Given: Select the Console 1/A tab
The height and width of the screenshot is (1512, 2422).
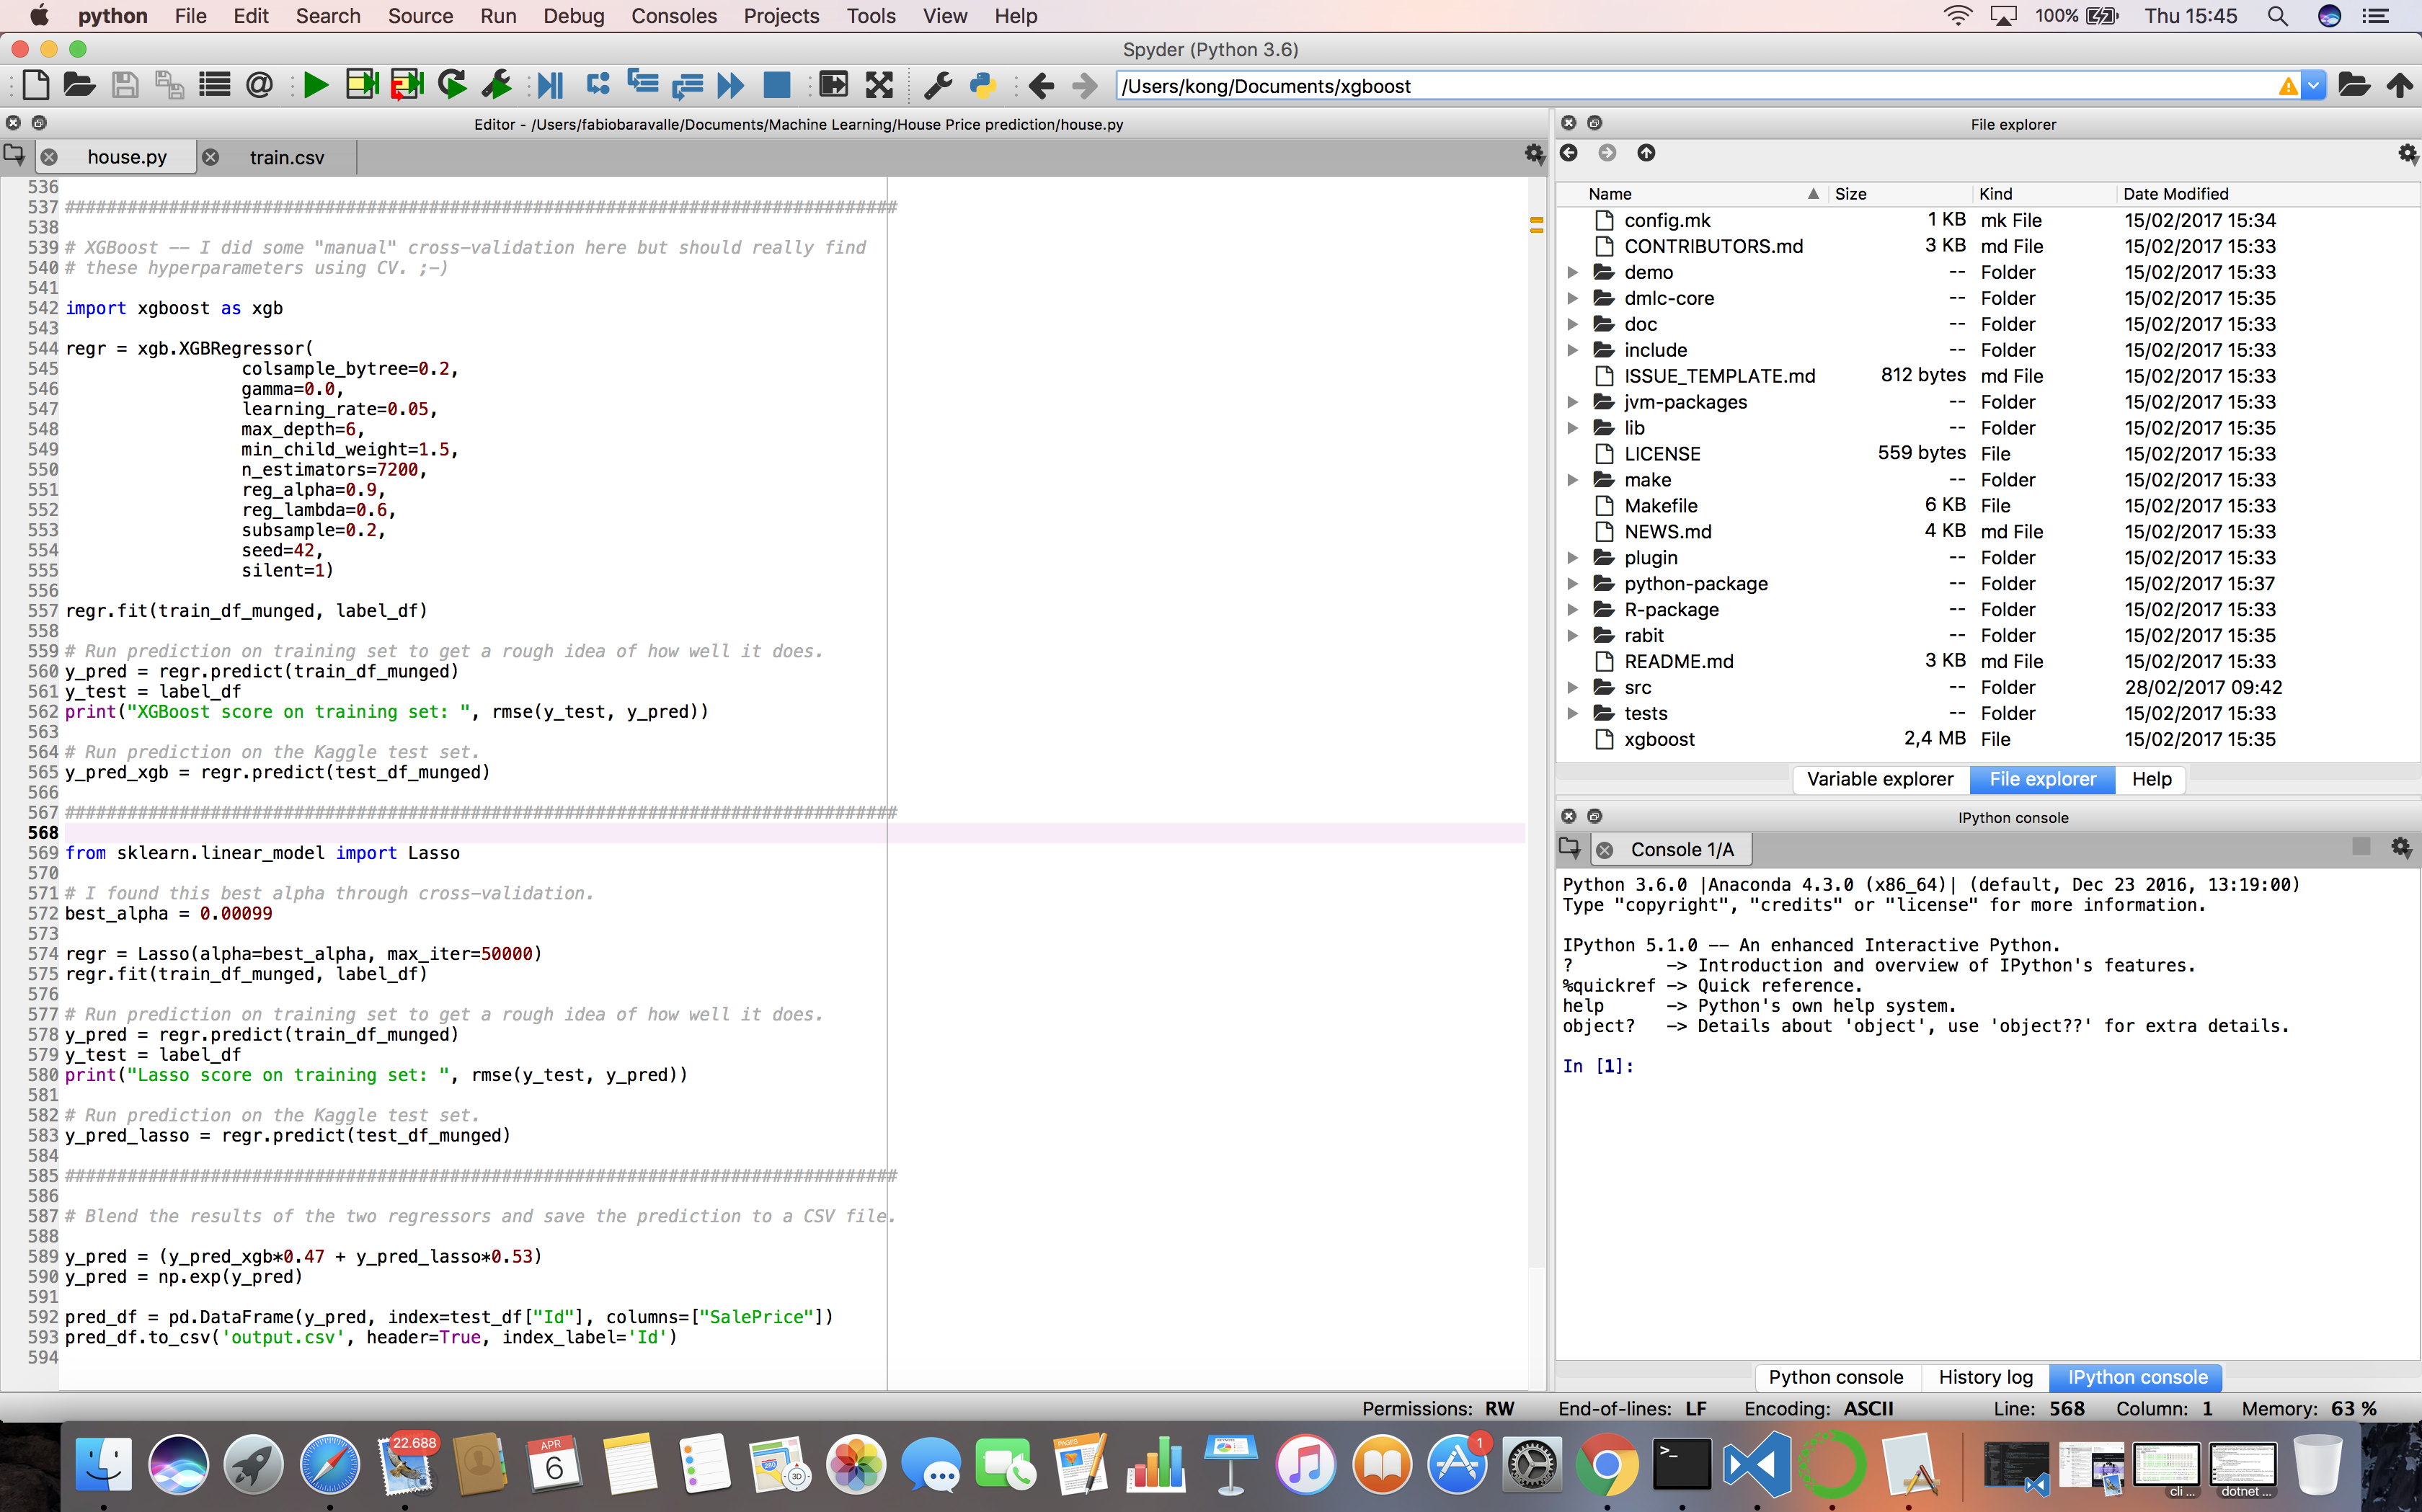Looking at the screenshot, I should point(1681,849).
